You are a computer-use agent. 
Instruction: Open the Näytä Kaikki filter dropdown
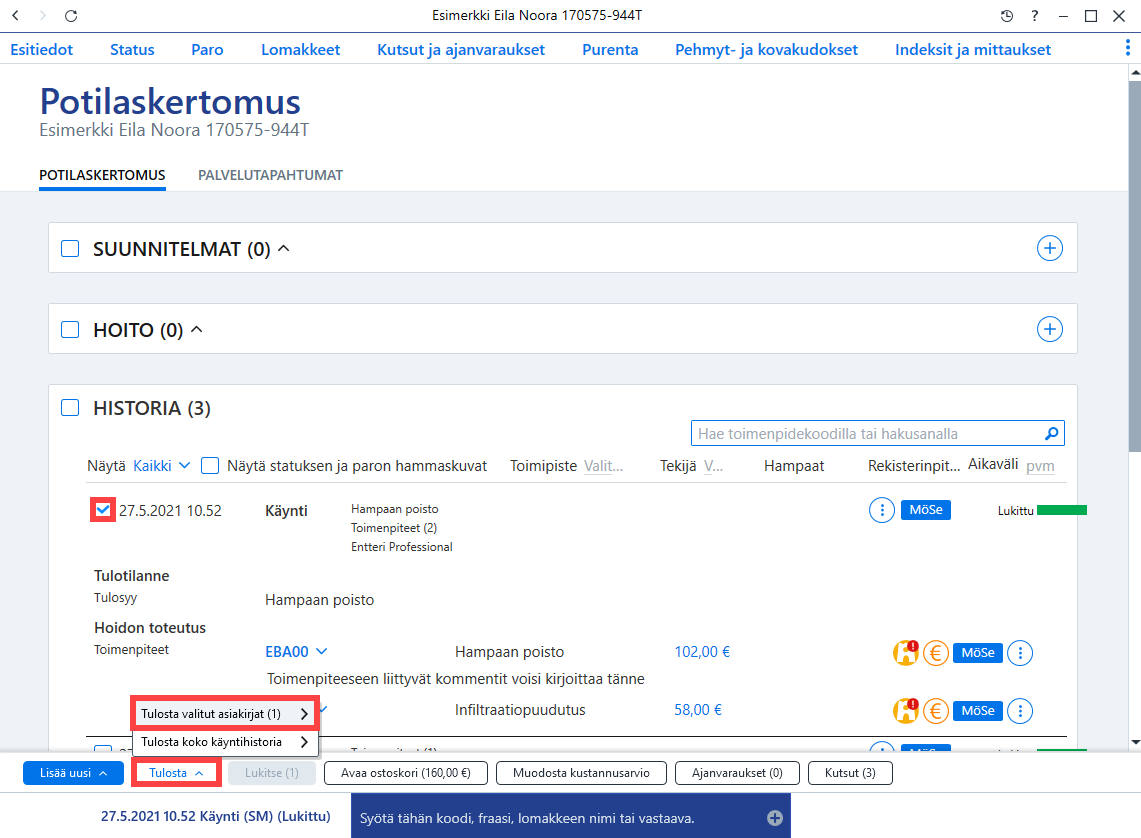[161, 466]
